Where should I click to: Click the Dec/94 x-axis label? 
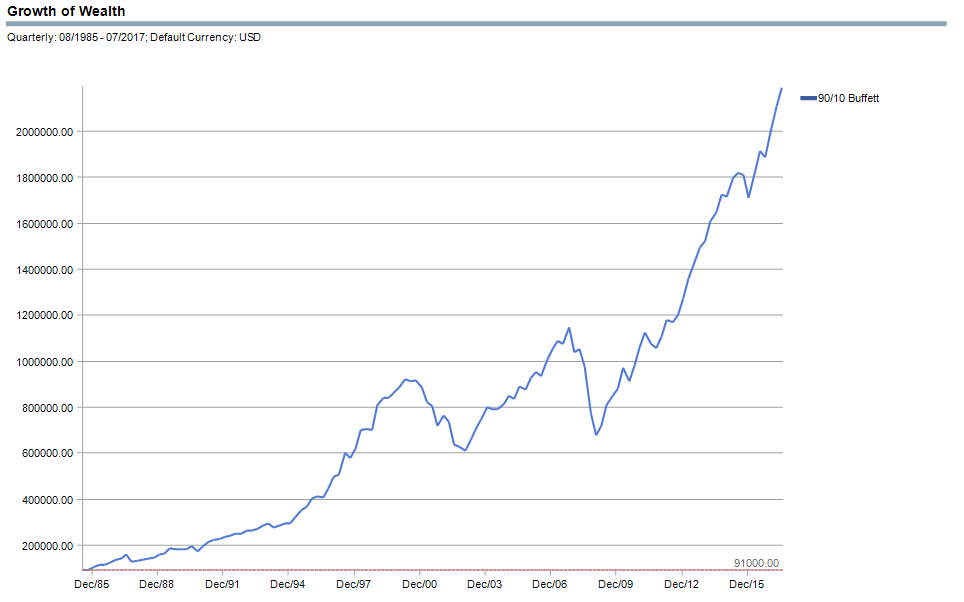click(x=288, y=584)
